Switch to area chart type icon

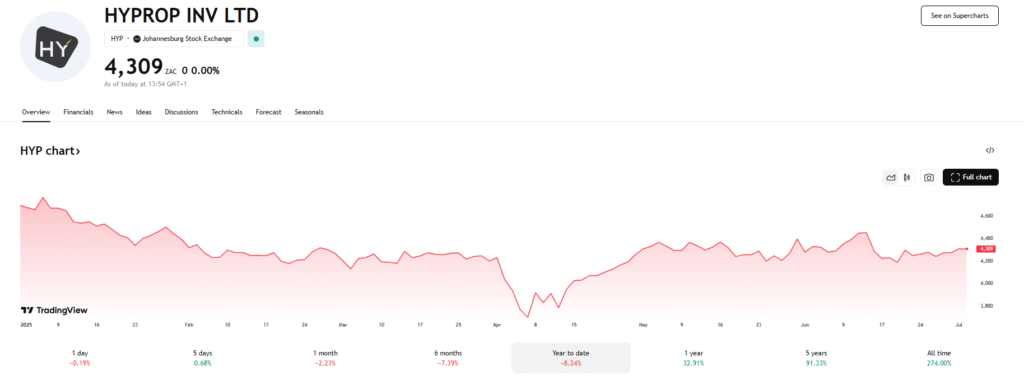coord(890,177)
